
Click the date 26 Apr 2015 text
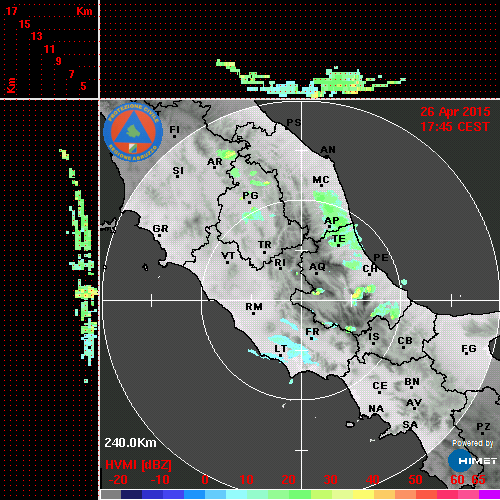(455, 112)
